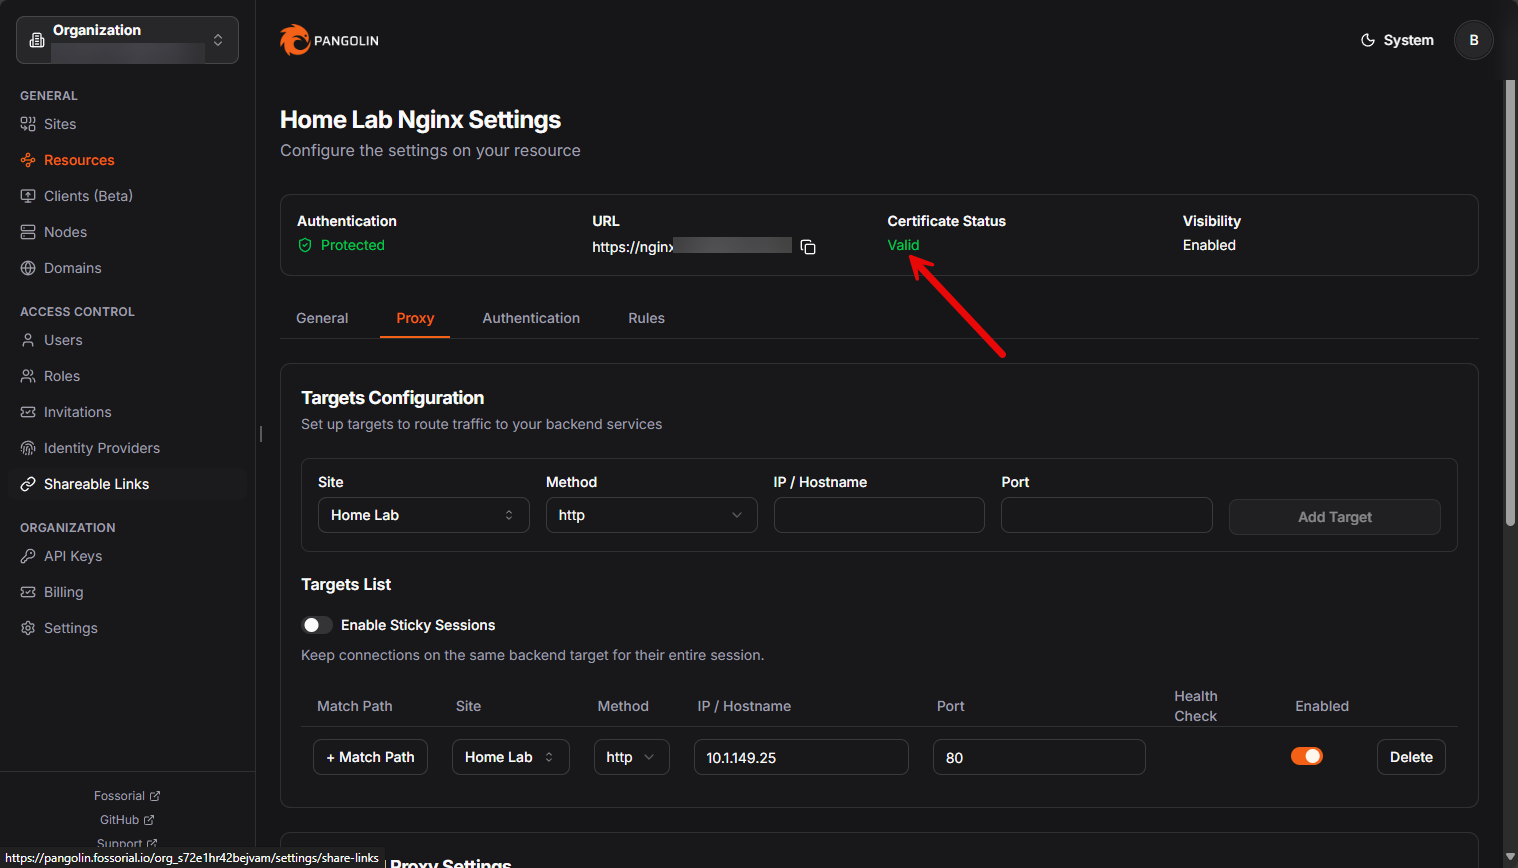Click the Shareable Links chain icon
Image resolution: width=1518 pixels, height=868 pixels.
tap(28, 484)
